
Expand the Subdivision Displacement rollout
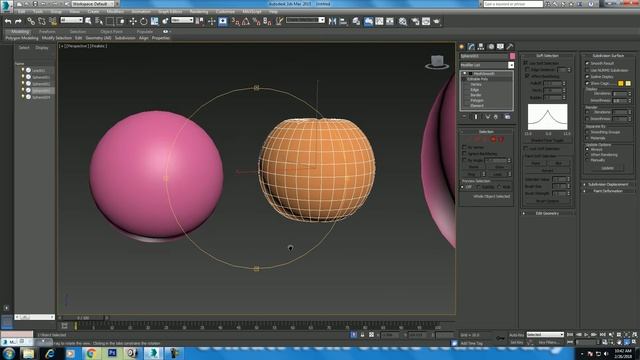coord(608,184)
